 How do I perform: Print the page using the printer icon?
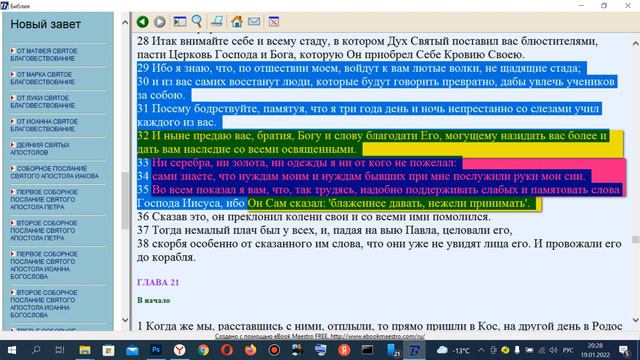(x=217, y=22)
